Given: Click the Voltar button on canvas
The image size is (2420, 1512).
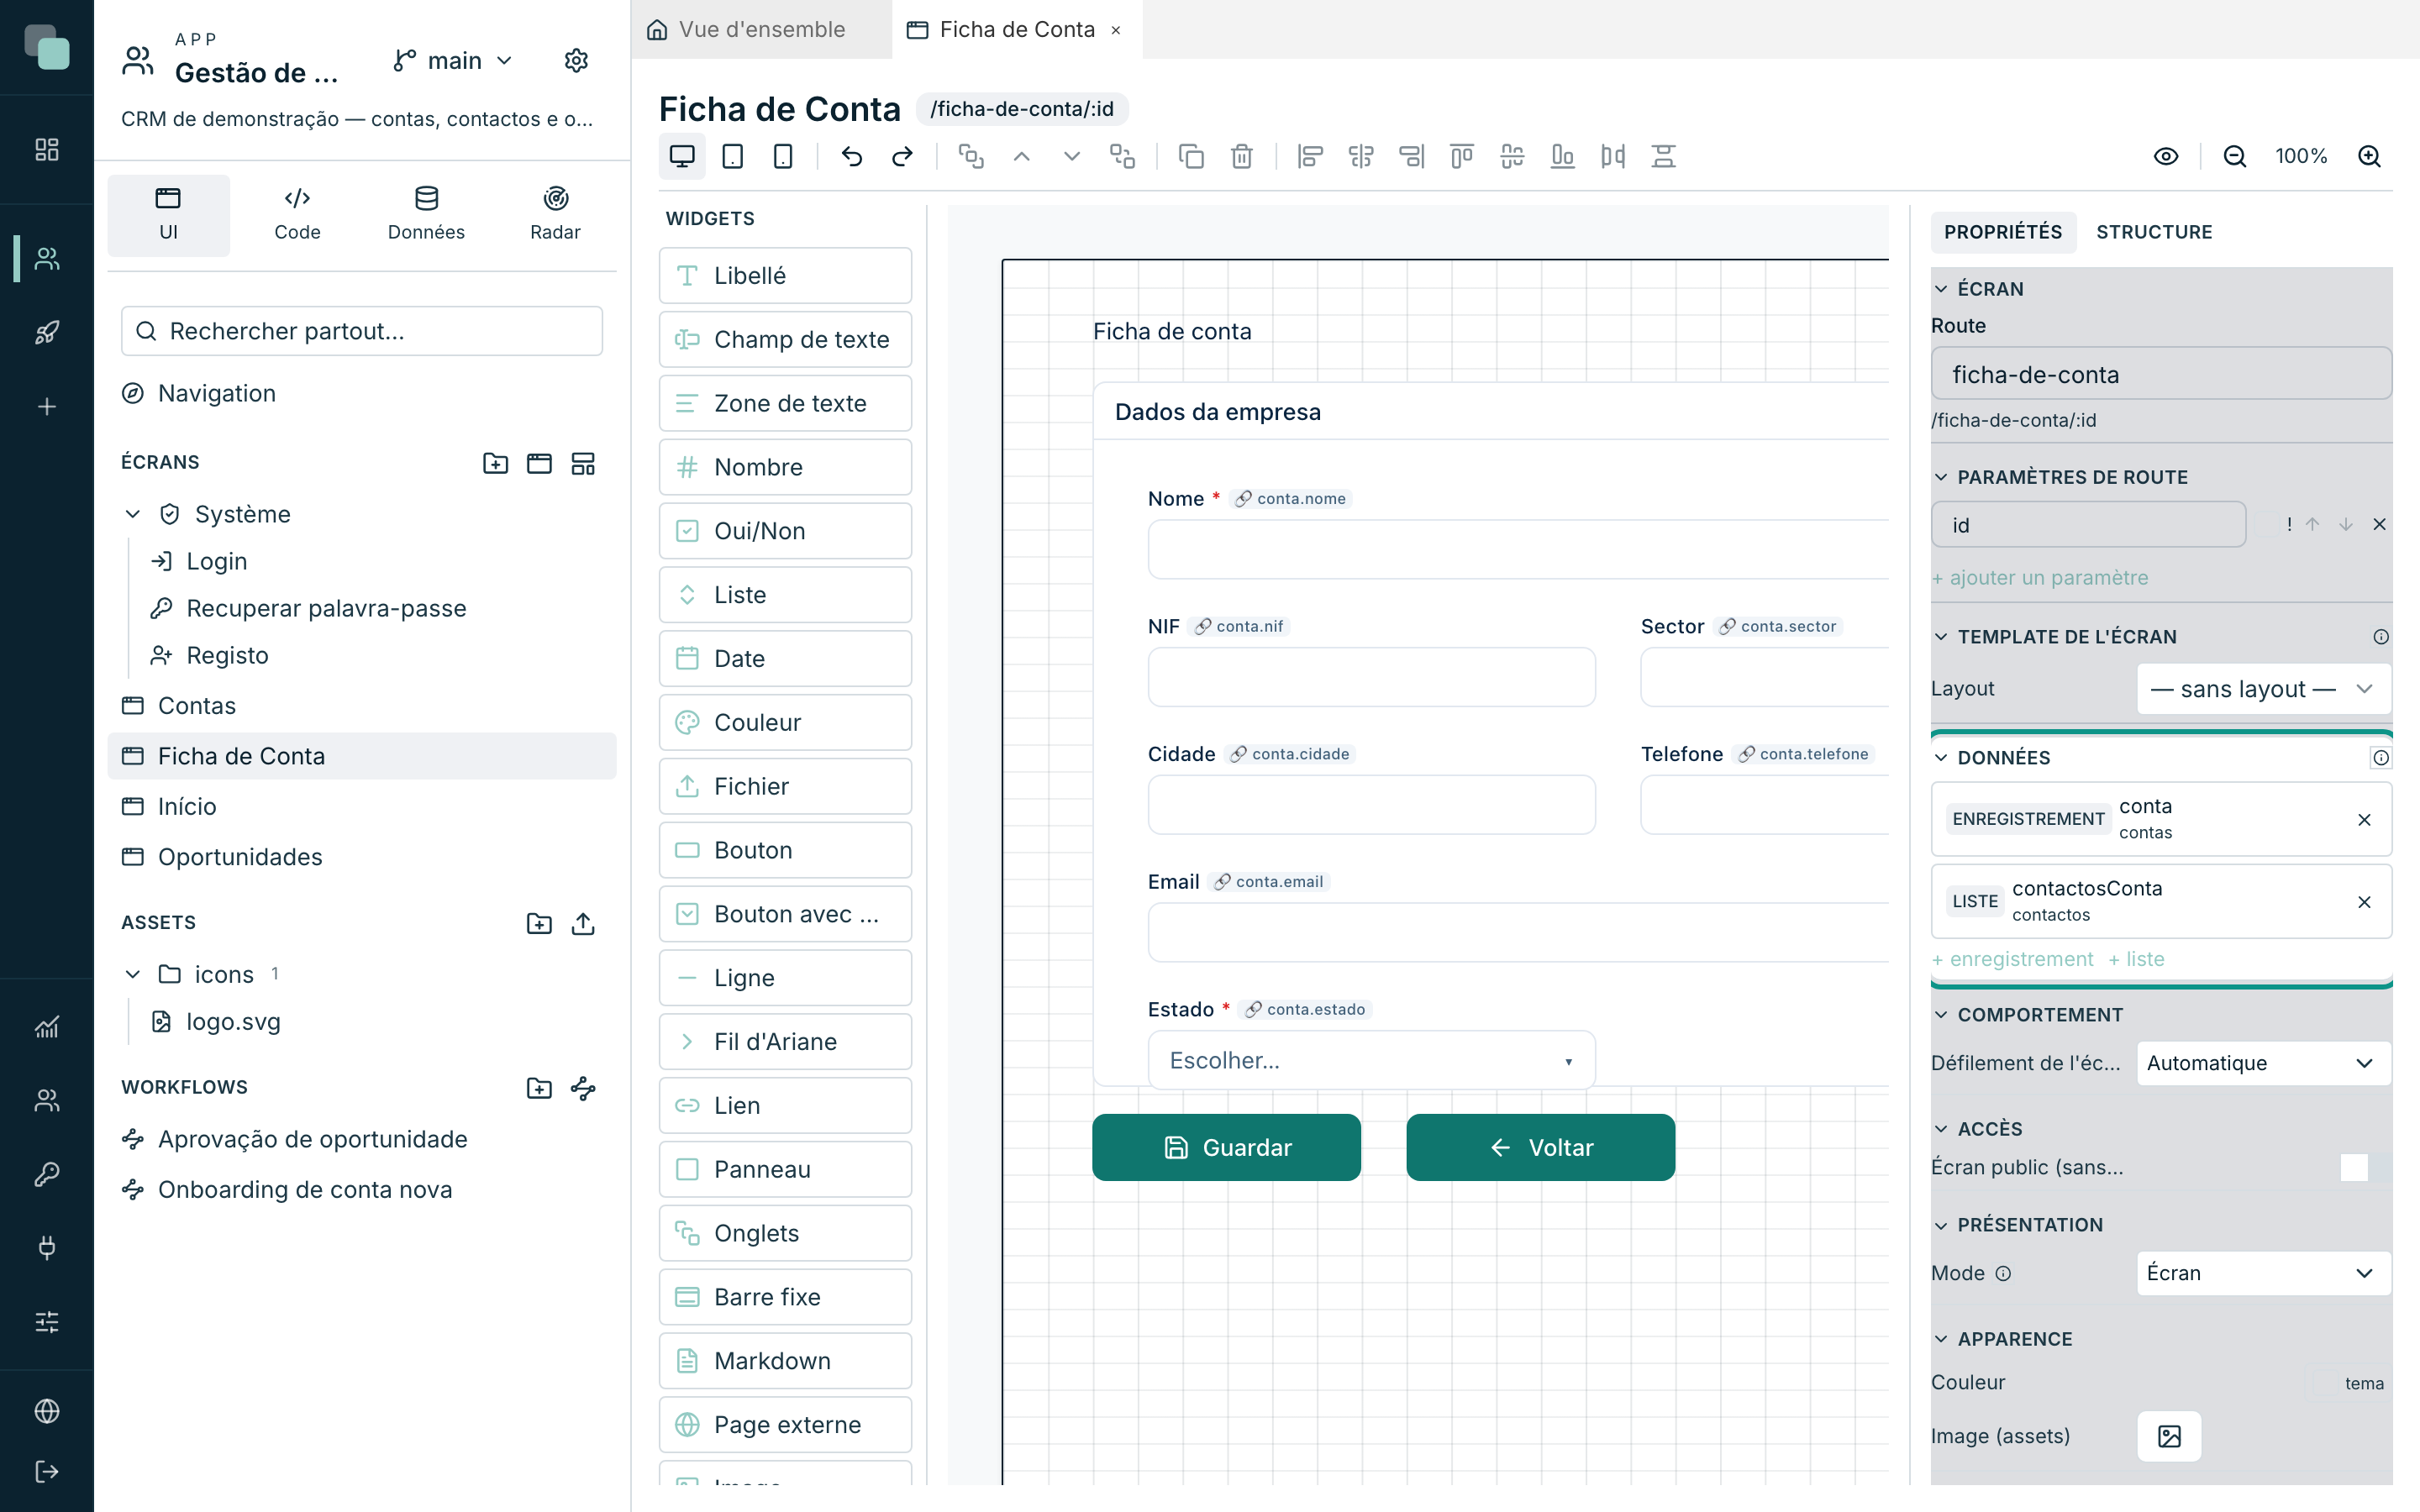Looking at the screenshot, I should point(1540,1147).
